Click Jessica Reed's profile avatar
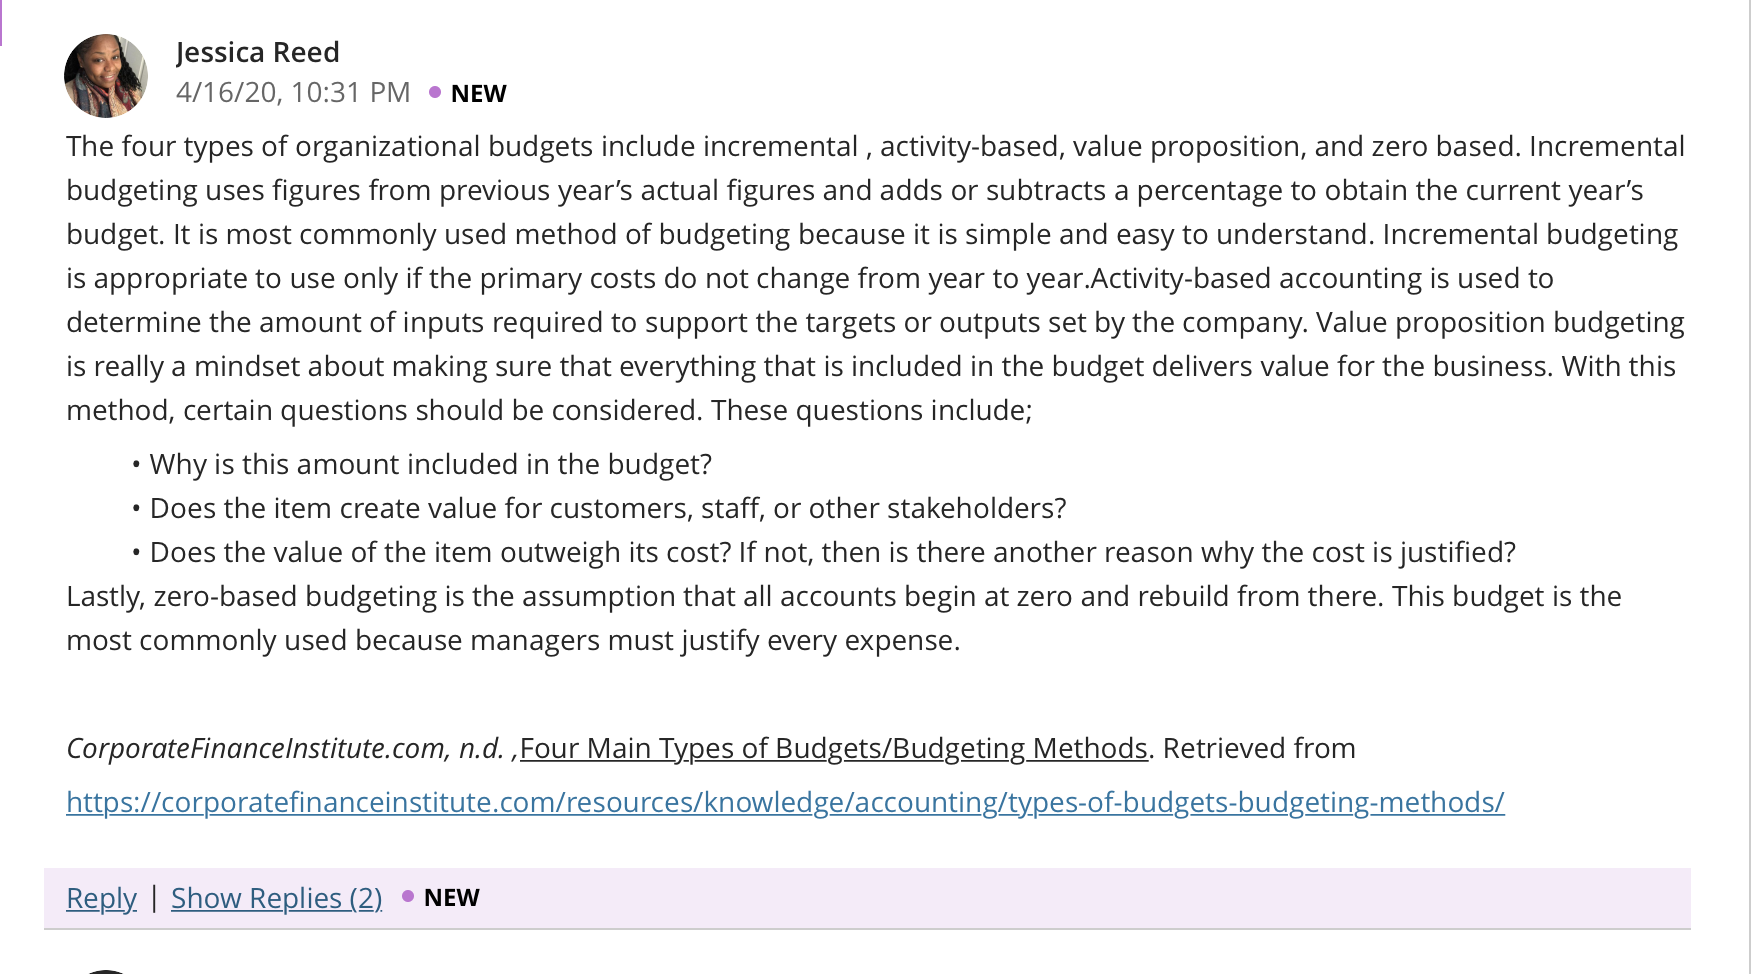 click(x=106, y=75)
